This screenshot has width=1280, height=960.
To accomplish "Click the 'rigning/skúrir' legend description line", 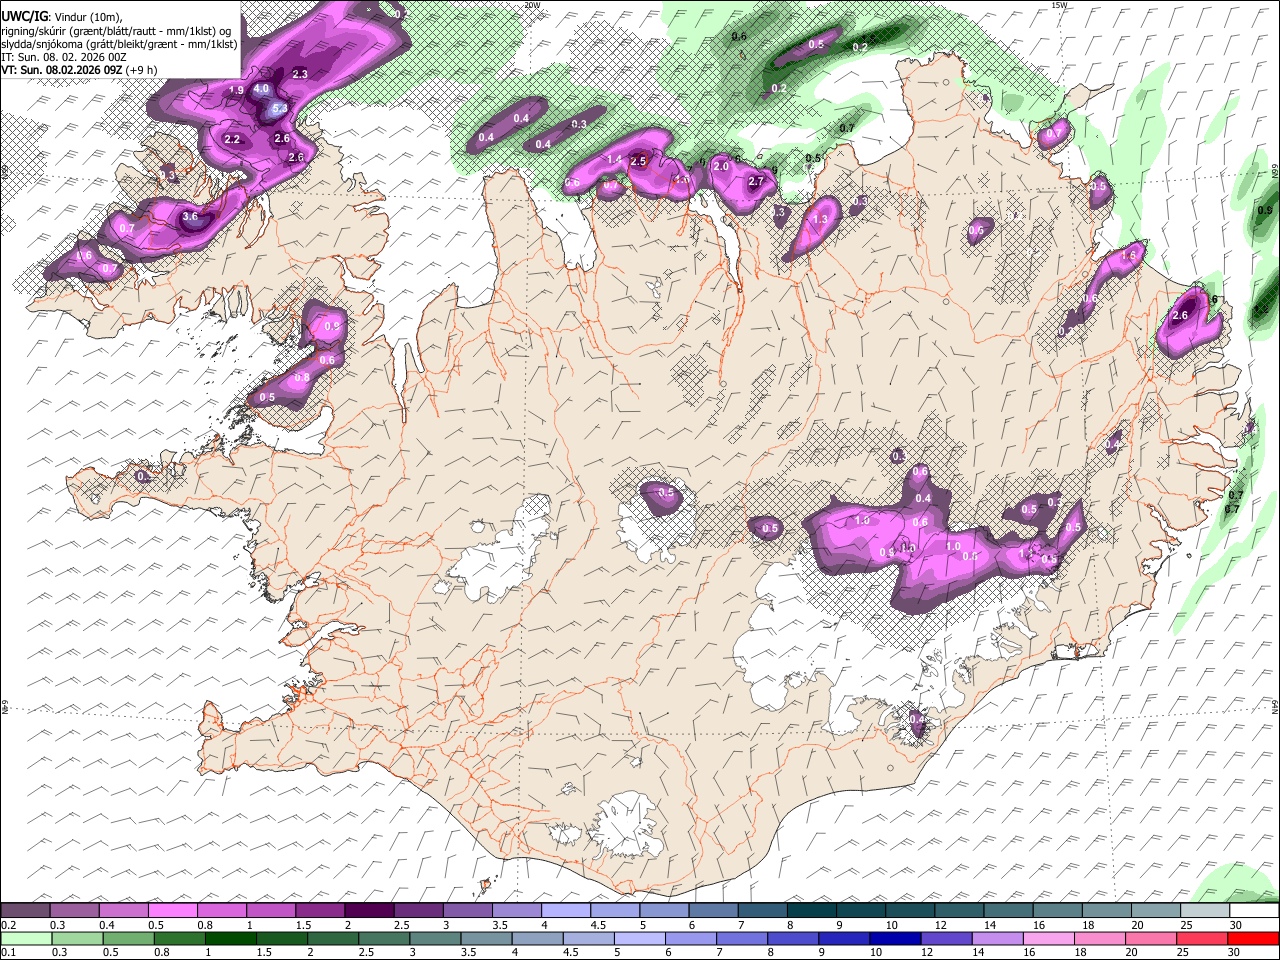I will click(116, 30).
